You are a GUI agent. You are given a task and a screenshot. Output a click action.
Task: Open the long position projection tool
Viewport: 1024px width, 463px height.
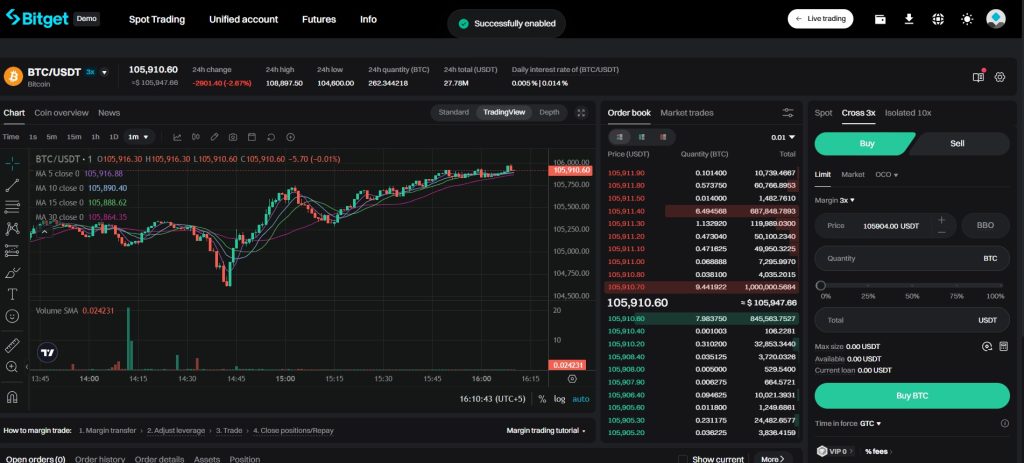[x=12, y=251]
